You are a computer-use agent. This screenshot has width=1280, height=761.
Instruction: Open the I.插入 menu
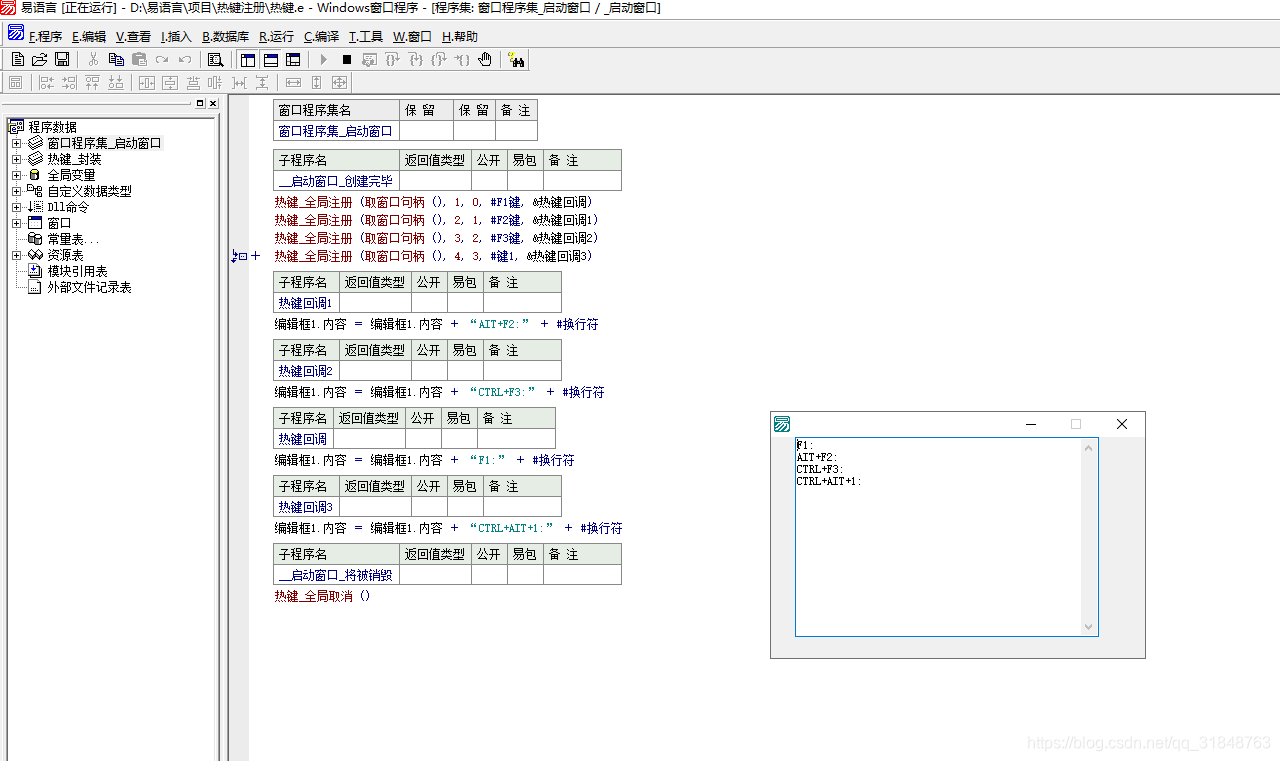pyautogui.click(x=176, y=36)
